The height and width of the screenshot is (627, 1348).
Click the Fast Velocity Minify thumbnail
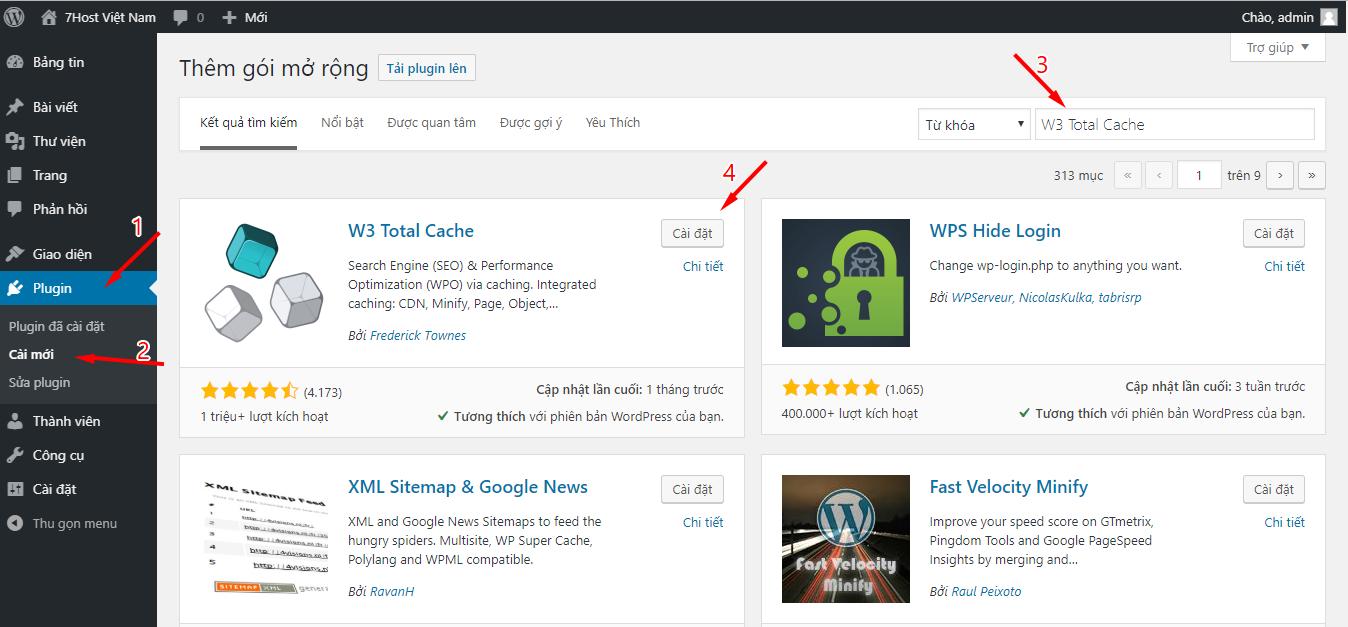846,539
